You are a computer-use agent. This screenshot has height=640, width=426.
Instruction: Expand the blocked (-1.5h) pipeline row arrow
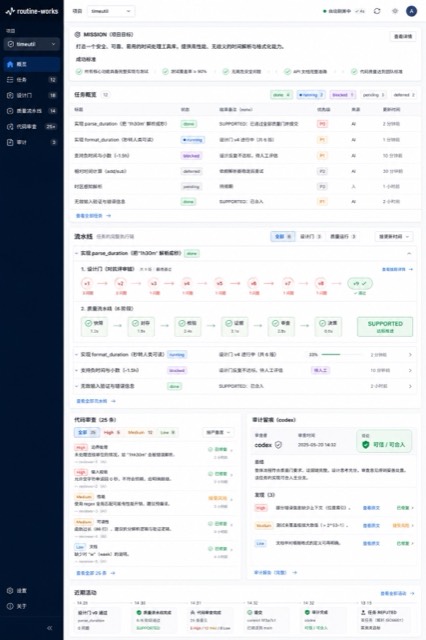click(410, 370)
